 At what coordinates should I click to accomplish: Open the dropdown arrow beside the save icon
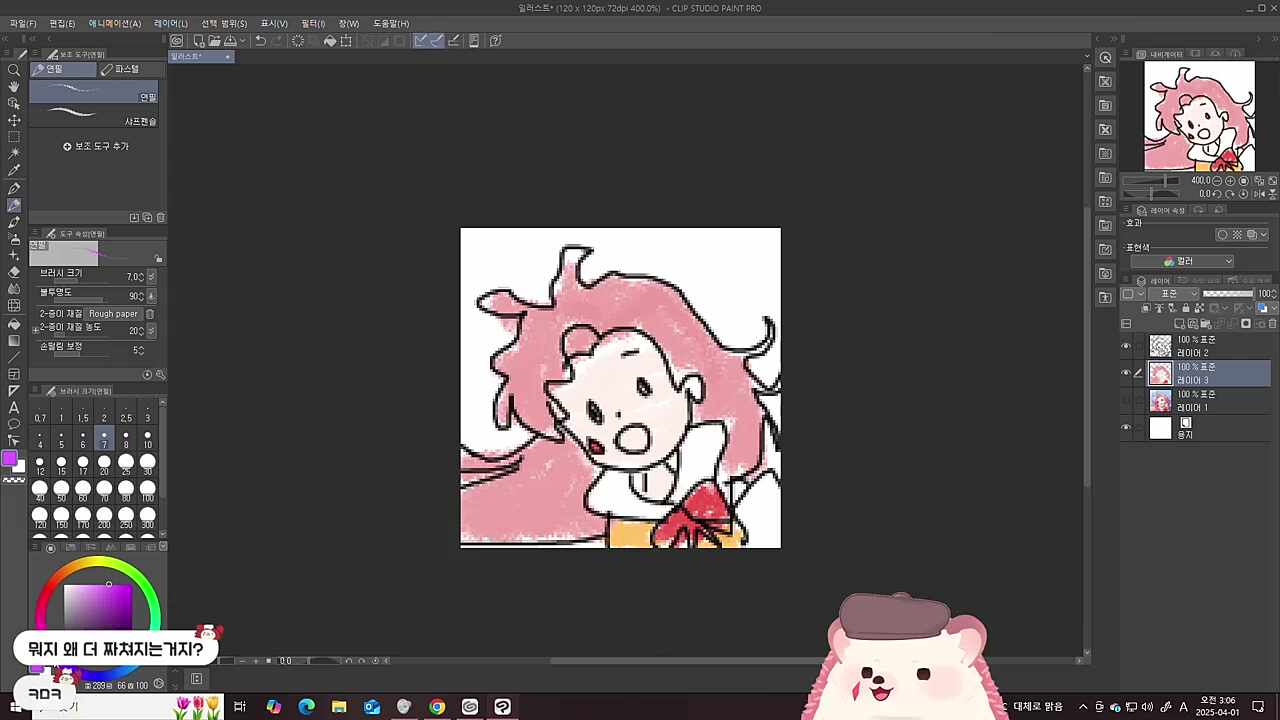point(242,41)
